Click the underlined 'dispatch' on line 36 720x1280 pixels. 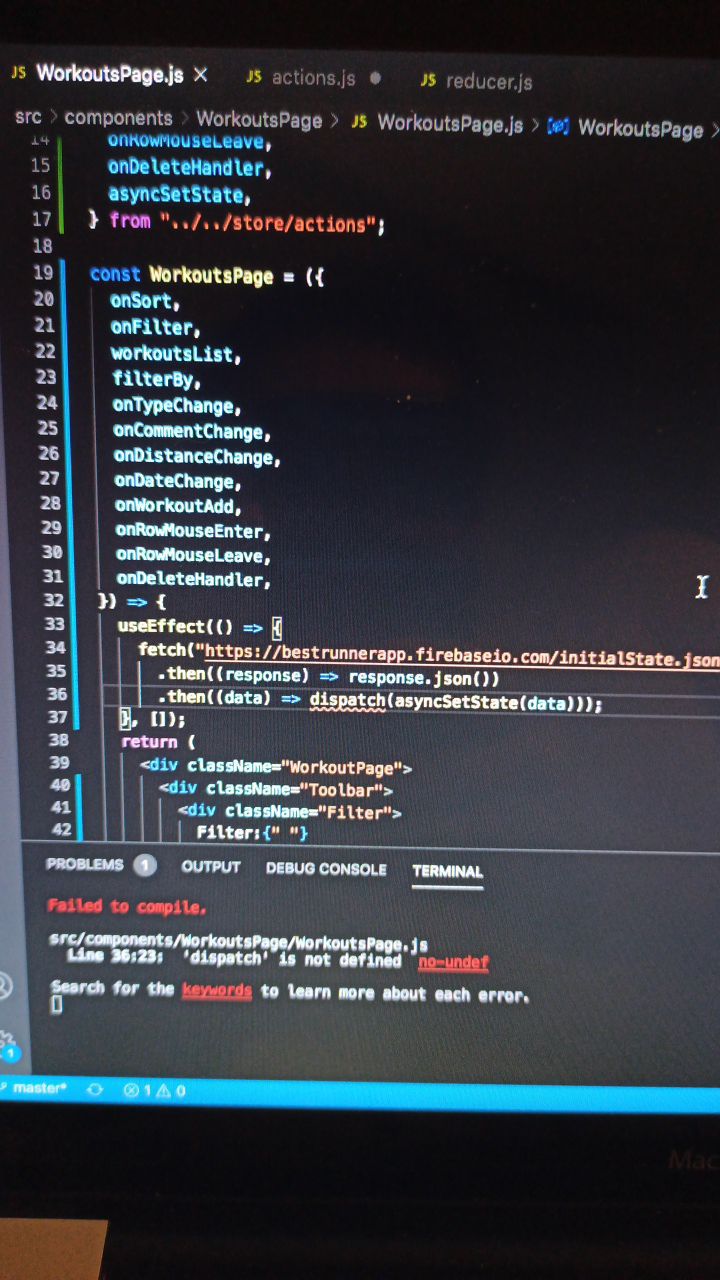(347, 701)
